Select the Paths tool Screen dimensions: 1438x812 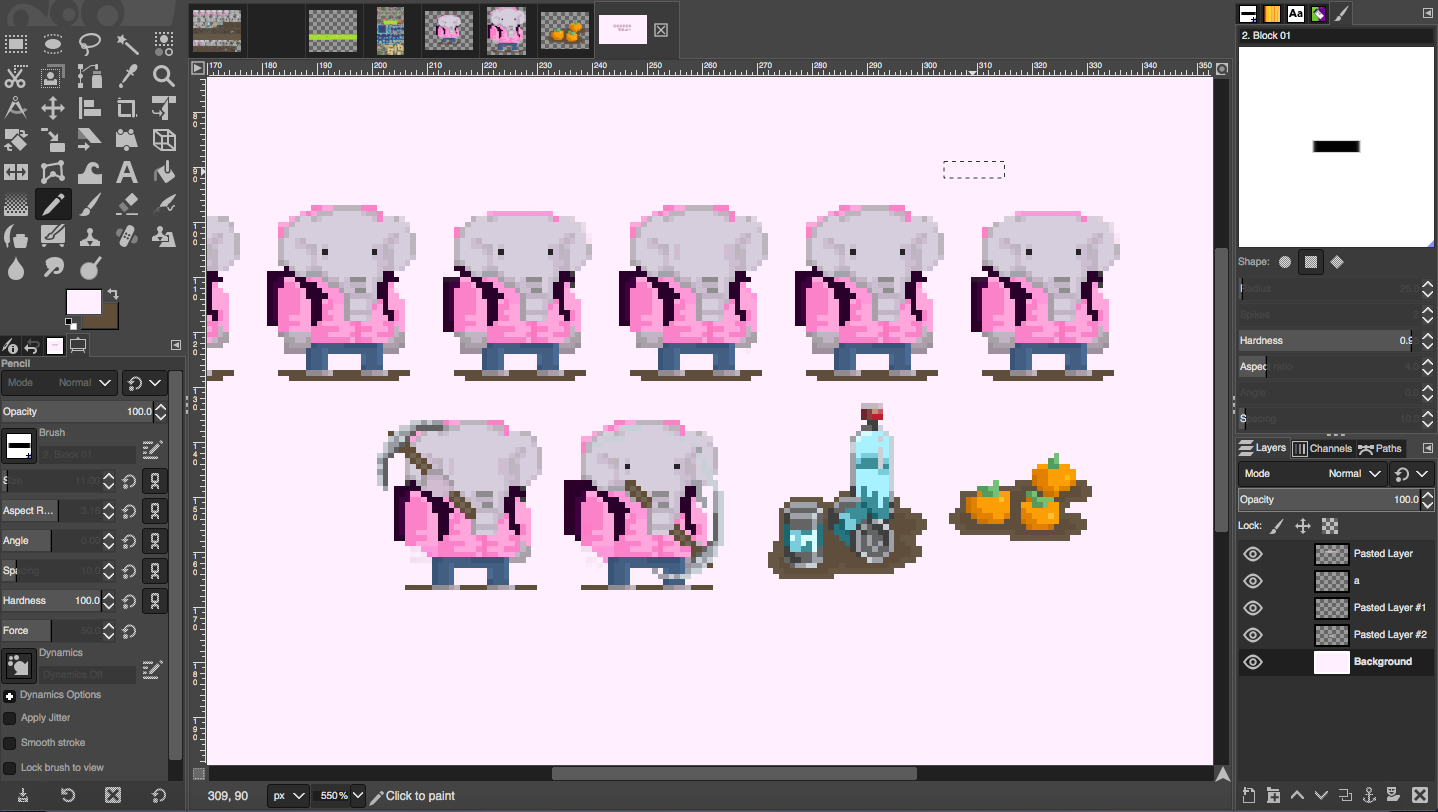pyautogui.click(x=90, y=76)
